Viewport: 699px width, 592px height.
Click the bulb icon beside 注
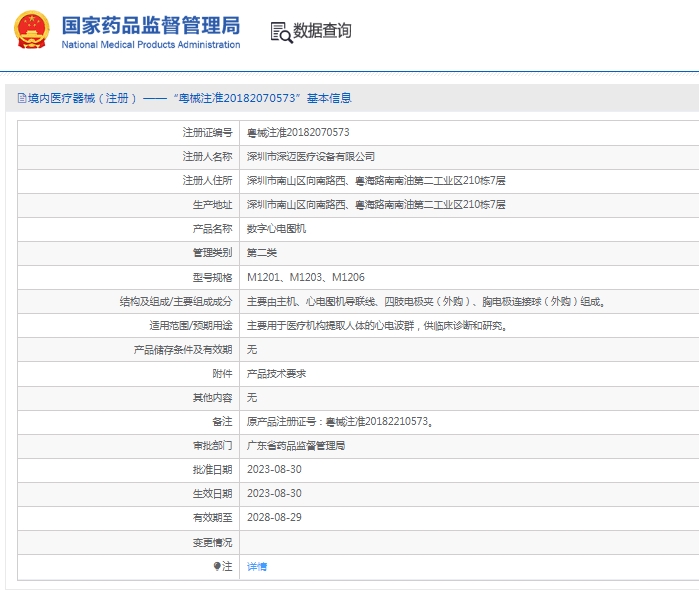pos(217,566)
